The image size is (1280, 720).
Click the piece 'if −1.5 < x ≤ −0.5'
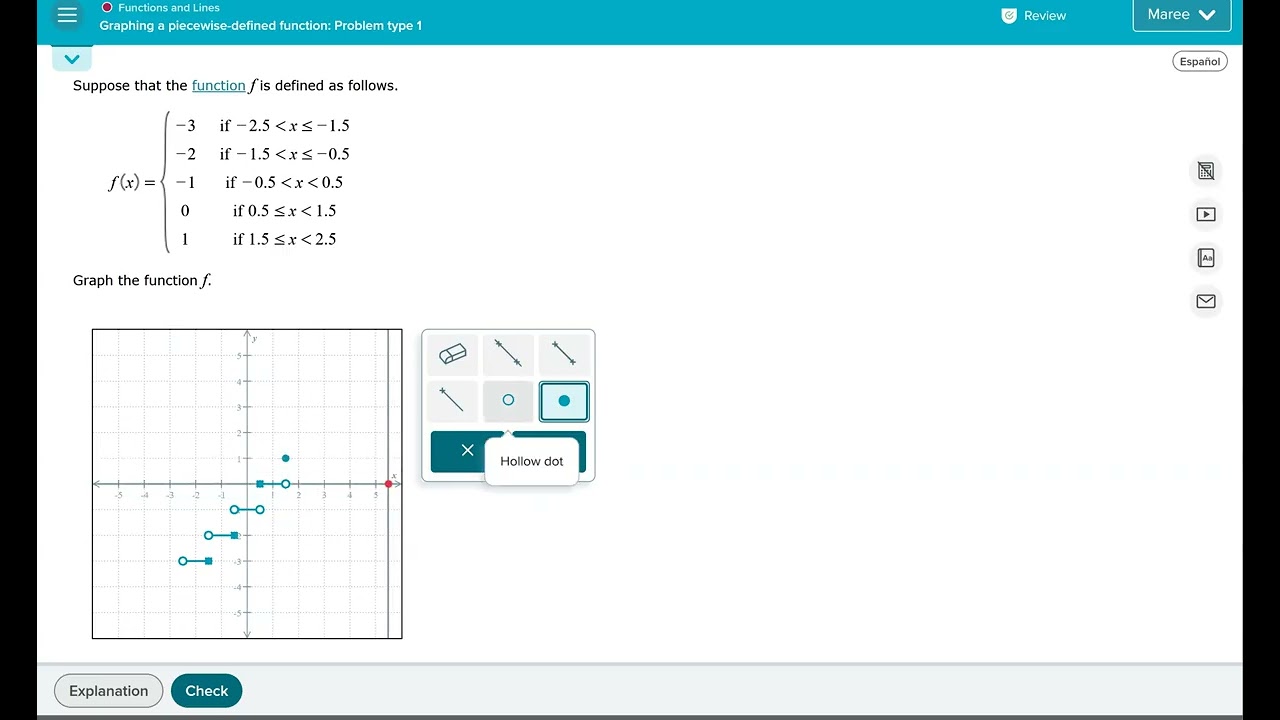coord(285,154)
